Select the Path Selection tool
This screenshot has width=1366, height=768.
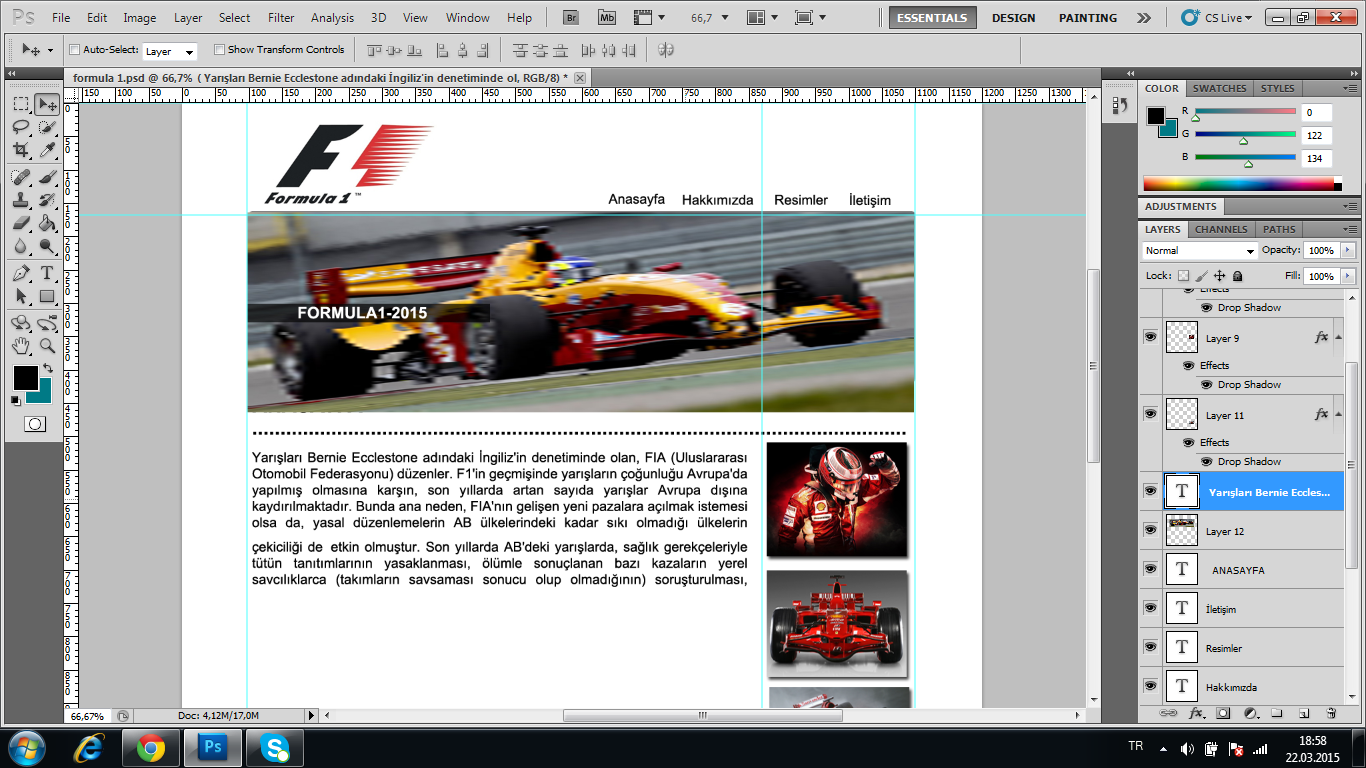tap(21, 296)
